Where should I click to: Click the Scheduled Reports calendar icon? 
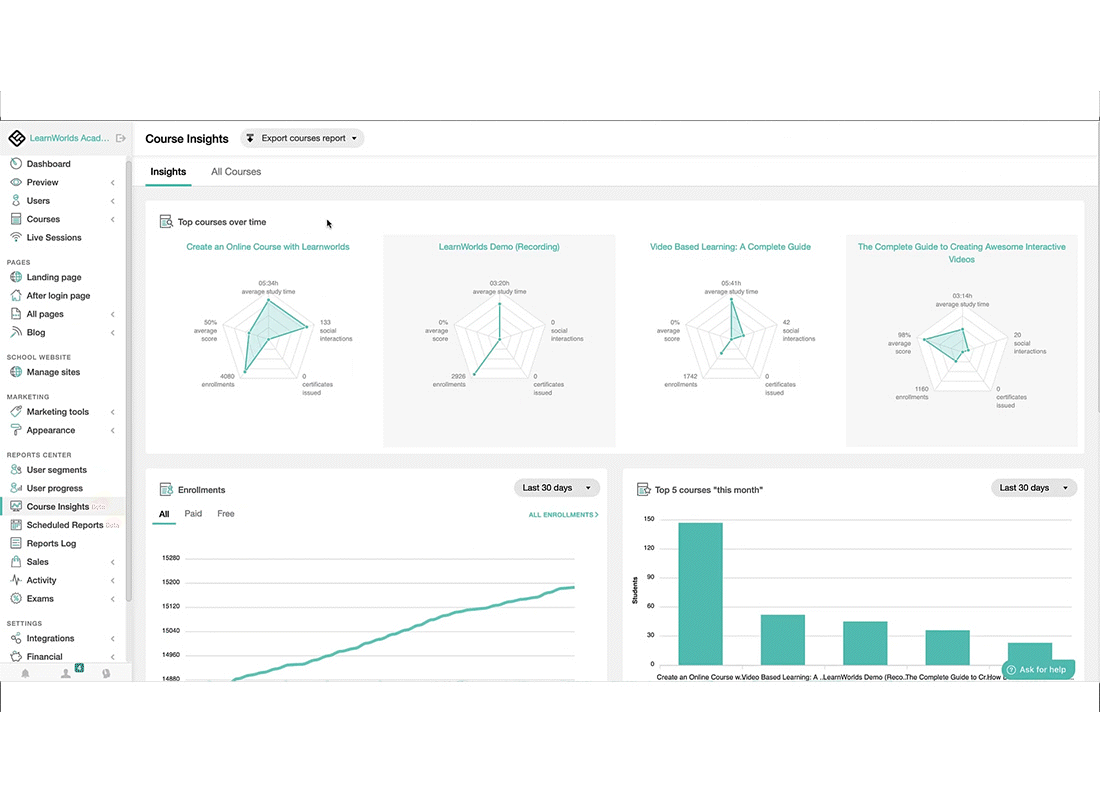coord(16,525)
